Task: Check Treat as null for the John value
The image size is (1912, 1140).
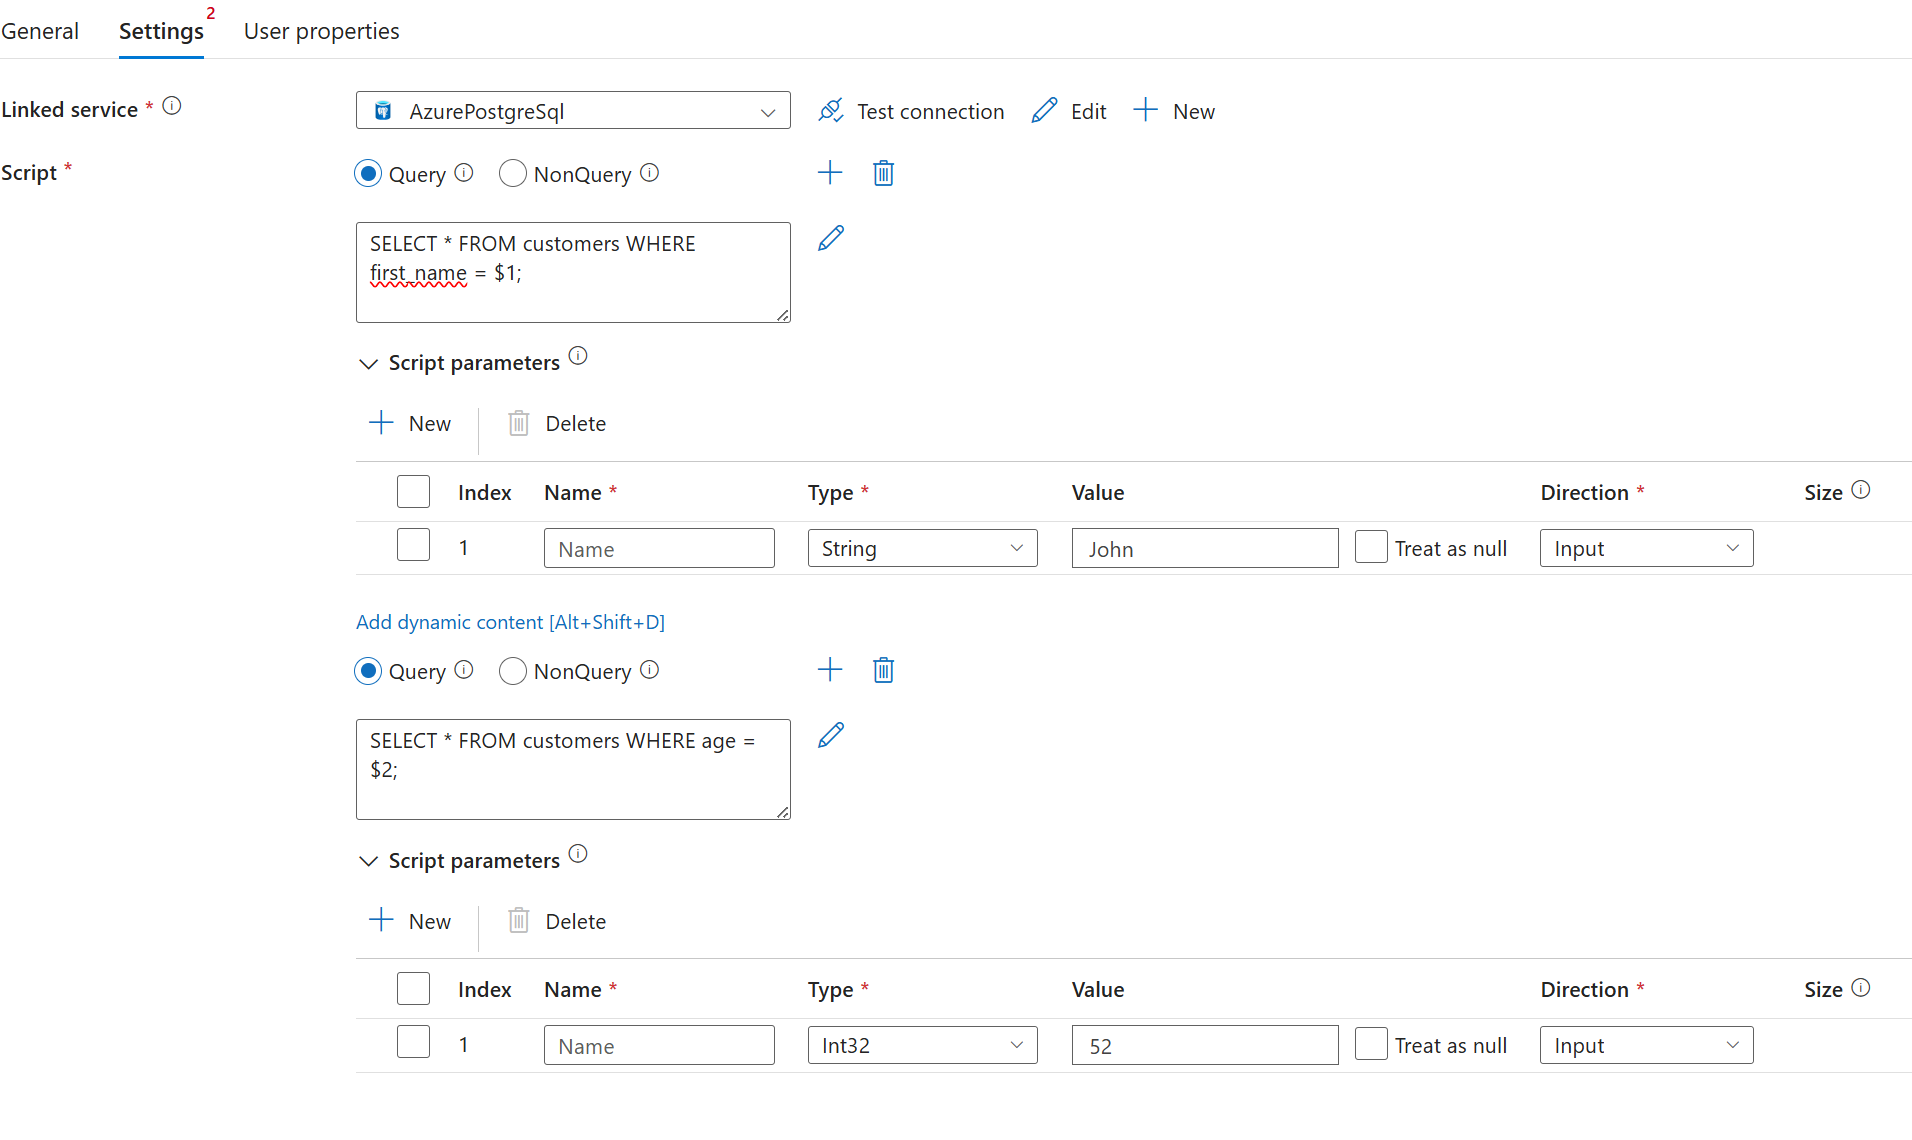Action: click(1371, 548)
